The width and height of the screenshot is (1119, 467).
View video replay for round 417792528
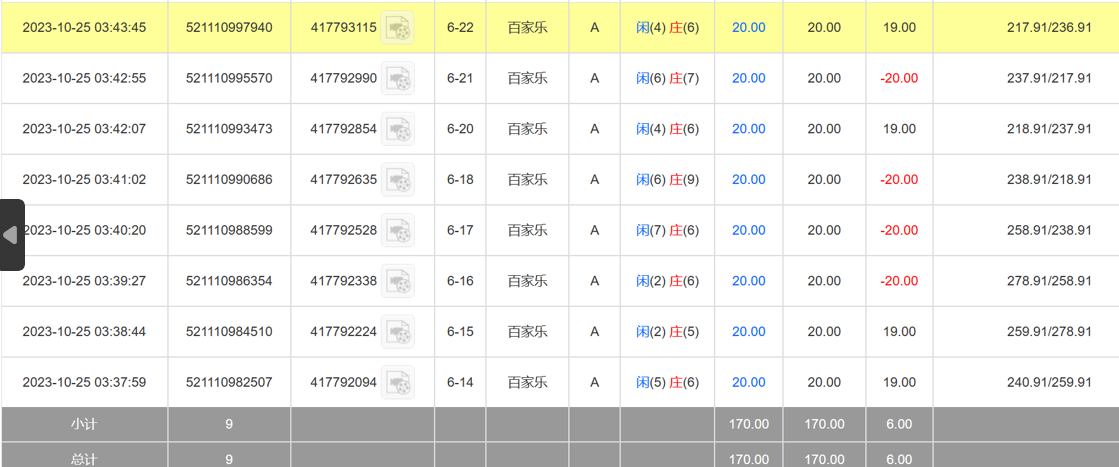[x=398, y=230]
